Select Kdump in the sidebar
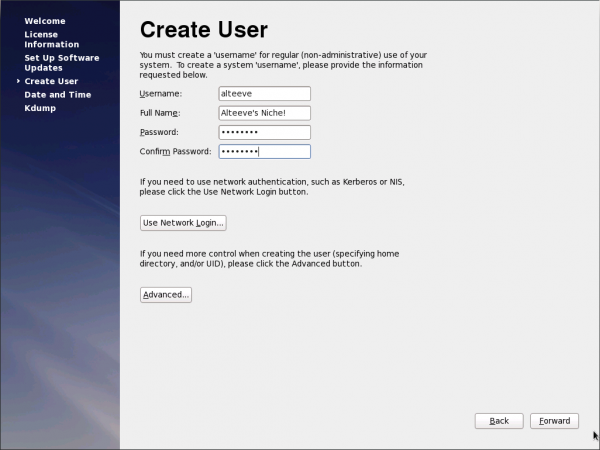Image resolution: width=600 pixels, height=450 pixels. click(40, 107)
